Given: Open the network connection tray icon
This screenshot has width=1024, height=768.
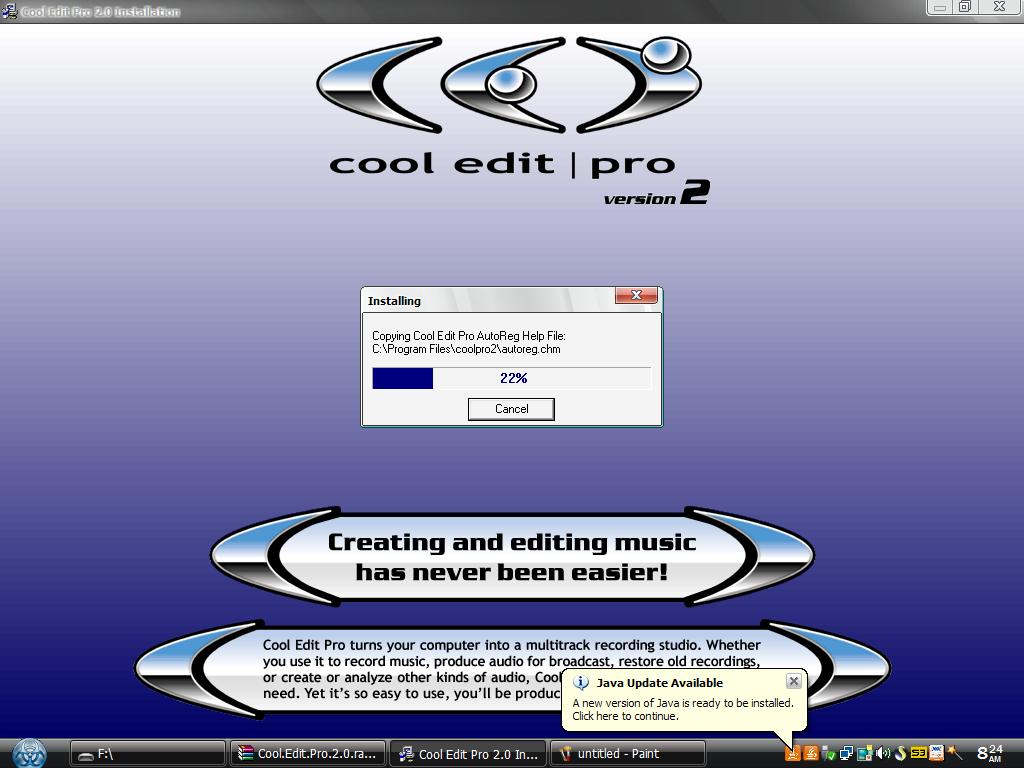Looking at the screenshot, I should [846, 753].
